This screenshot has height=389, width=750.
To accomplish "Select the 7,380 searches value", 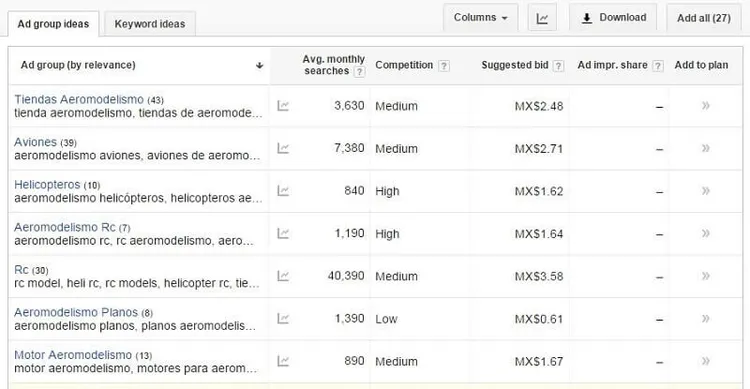I will 349,148.
